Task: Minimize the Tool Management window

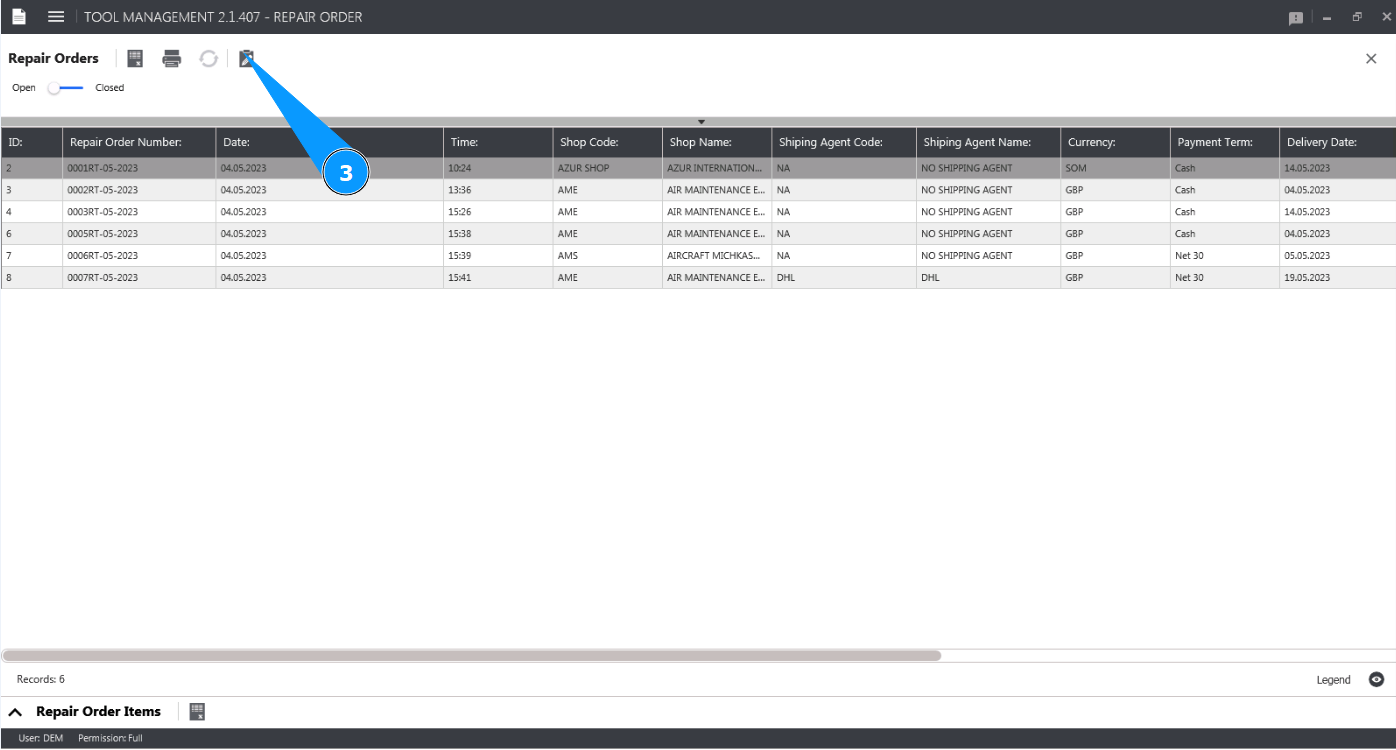Action: [x=1327, y=18]
